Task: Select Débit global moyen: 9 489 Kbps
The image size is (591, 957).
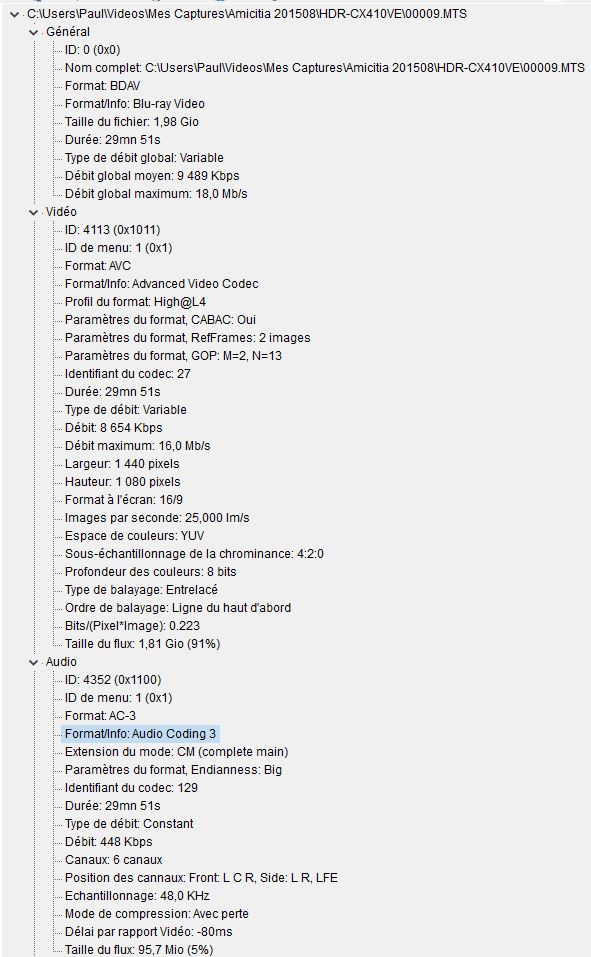Action: click(152, 176)
